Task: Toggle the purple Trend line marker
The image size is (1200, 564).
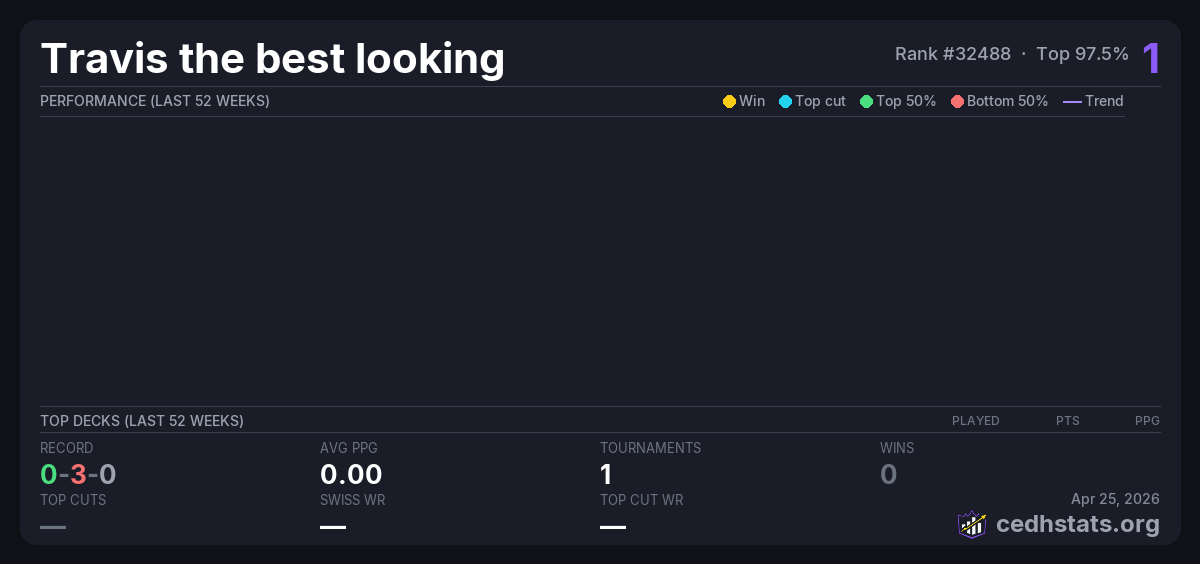Action: [x=1071, y=101]
